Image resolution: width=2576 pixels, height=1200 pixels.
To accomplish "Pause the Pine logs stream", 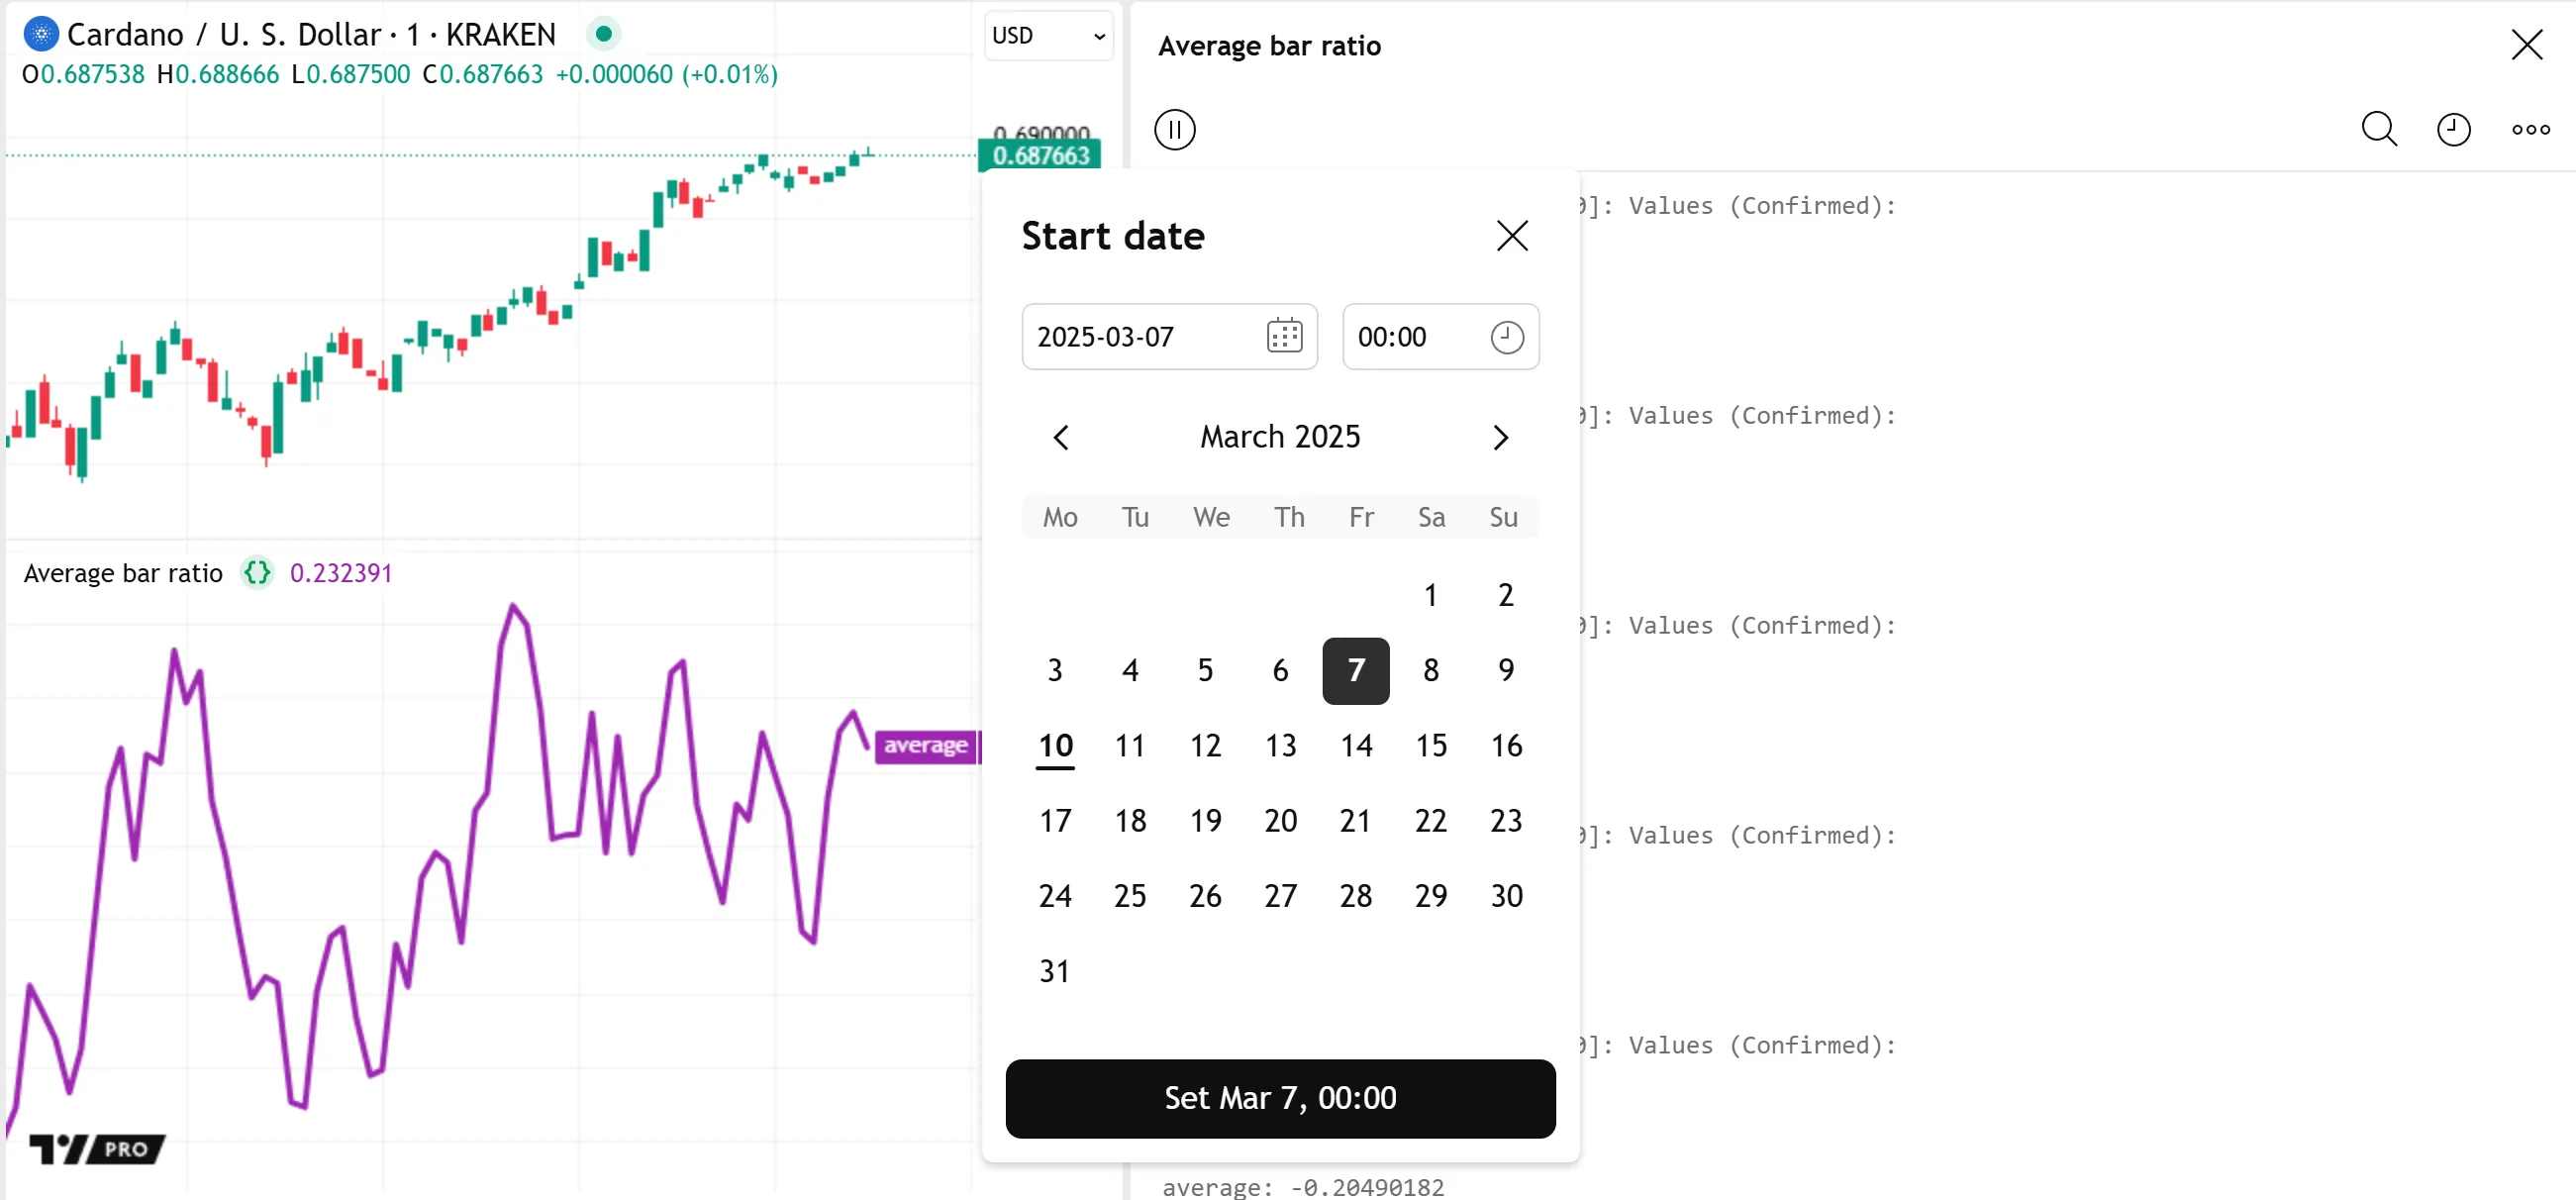I will (x=1174, y=130).
